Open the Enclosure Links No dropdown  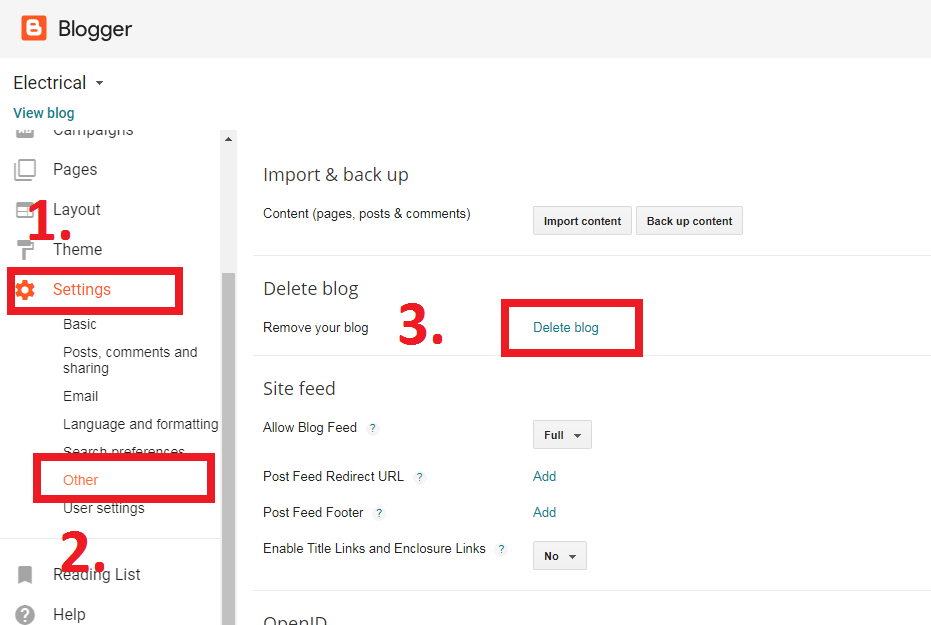point(560,556)
